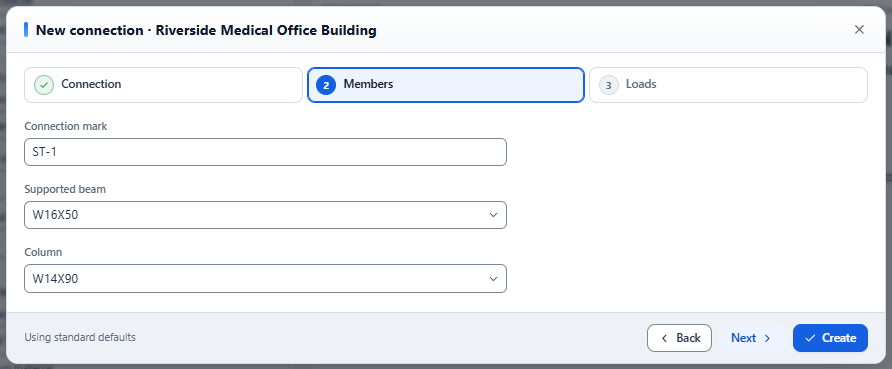Advance with the Next button

coord(751,338)
